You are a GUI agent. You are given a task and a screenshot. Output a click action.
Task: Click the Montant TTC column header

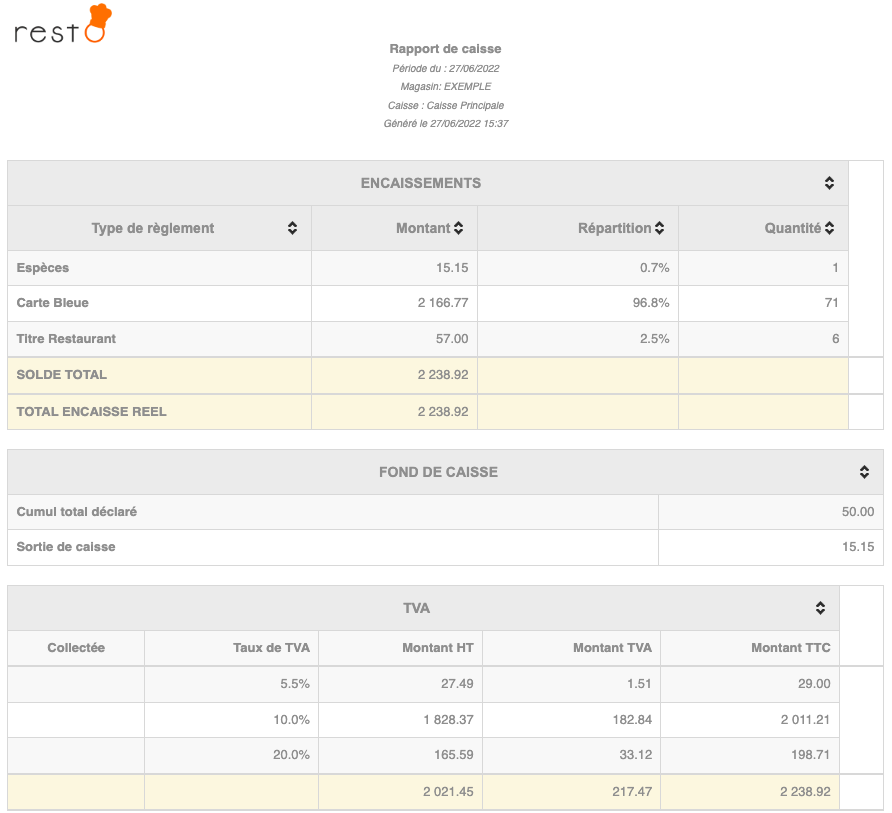pyautogui.click(x=791, y=648)
